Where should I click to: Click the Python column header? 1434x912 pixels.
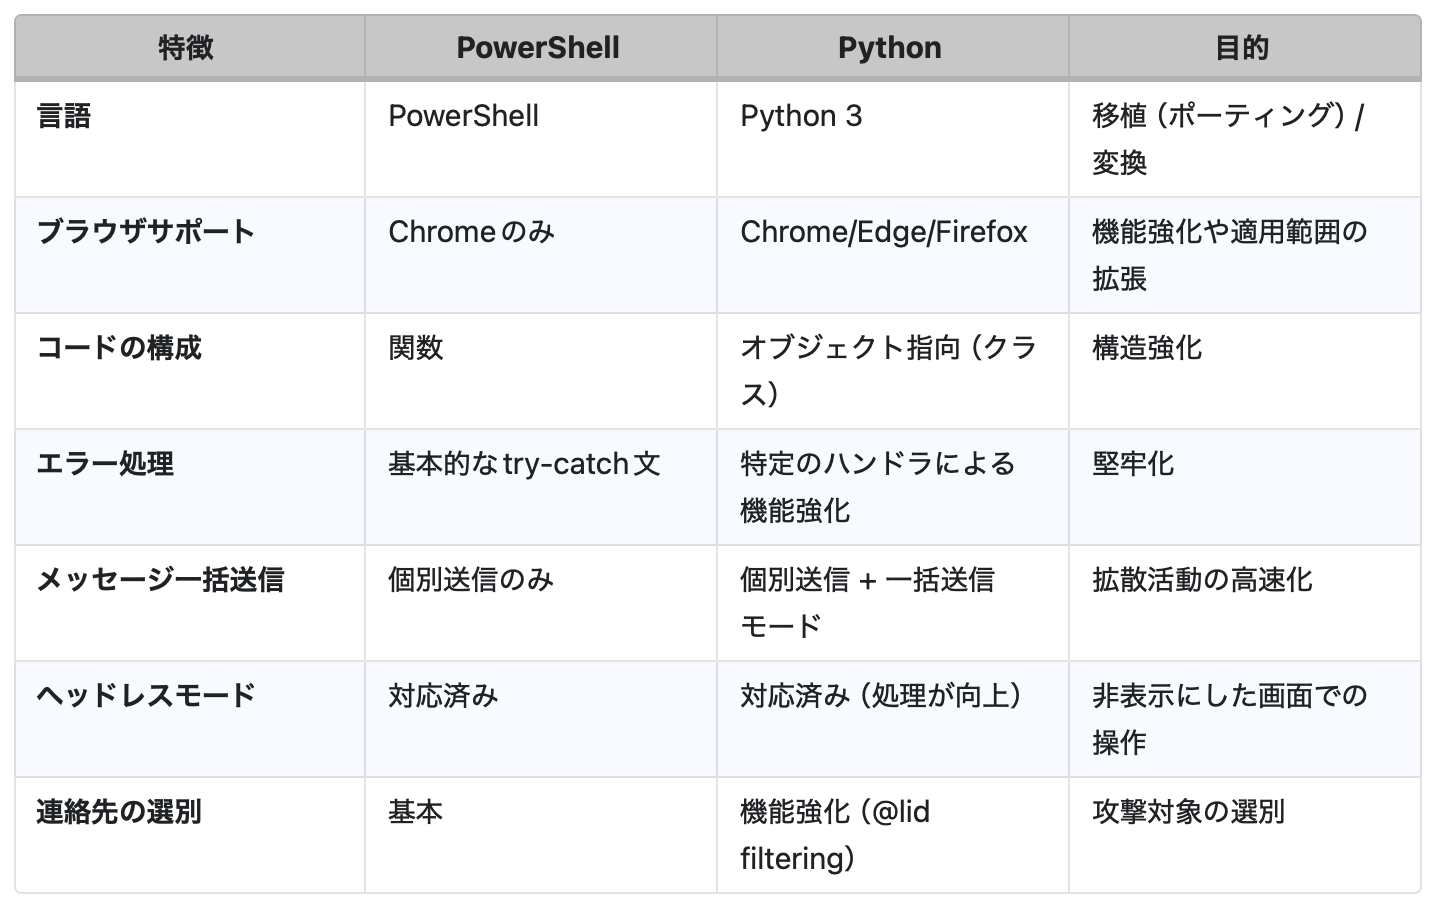(x=889, y=48)
